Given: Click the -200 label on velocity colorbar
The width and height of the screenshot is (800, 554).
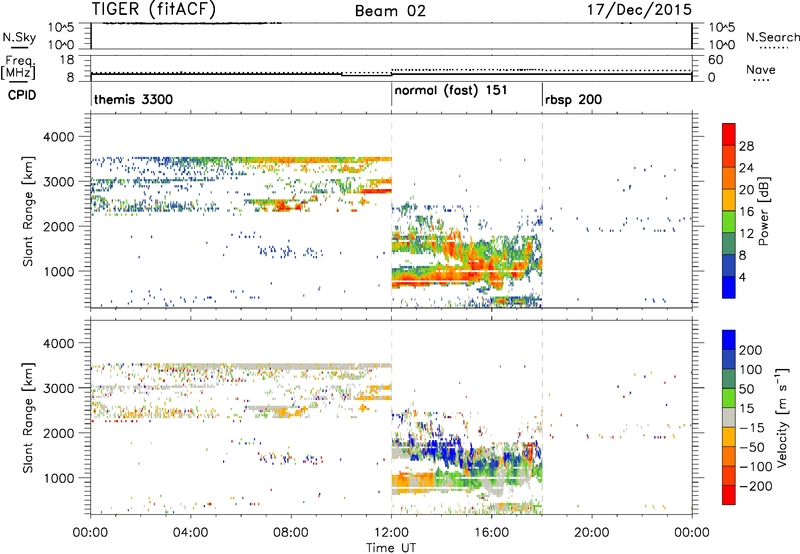Looking at the screenshot, I should (756, 486).
